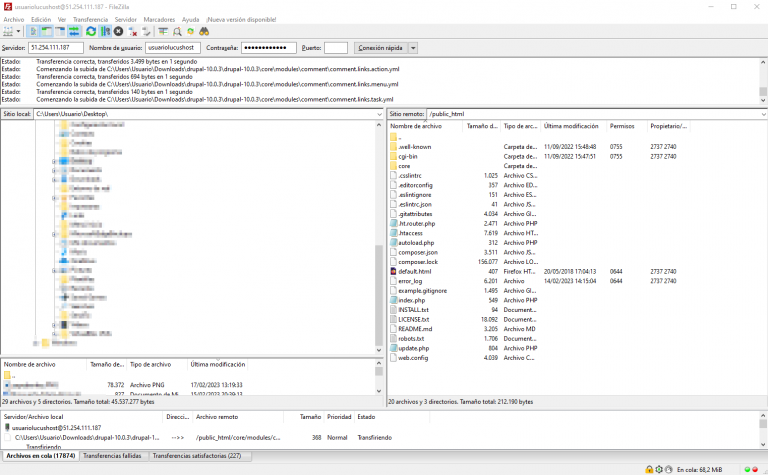Open the directory listing filters icon
Viewport: 768px width, 475px height.
point(162,32)
